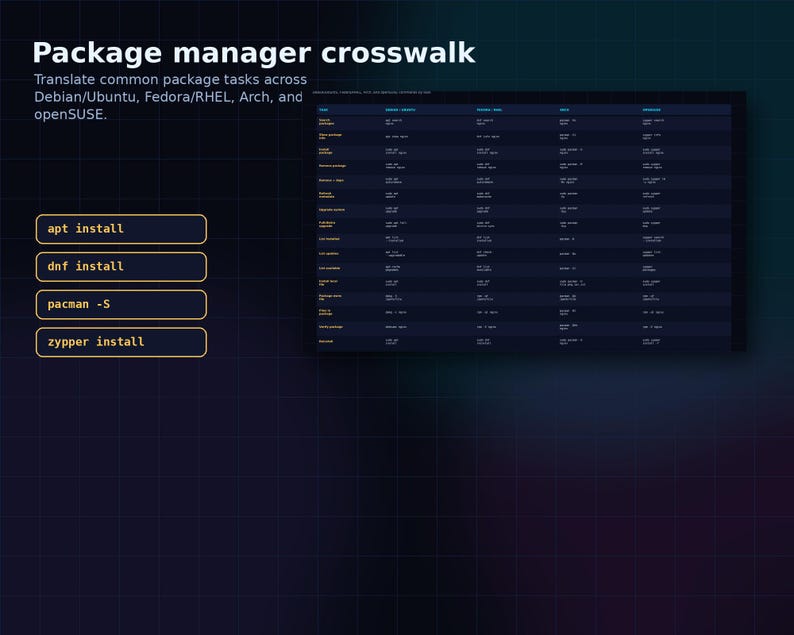The image size is (794, 635).
Task: Click the "DEBIAN / UBUNTU" column header
Action: (400, 110)
